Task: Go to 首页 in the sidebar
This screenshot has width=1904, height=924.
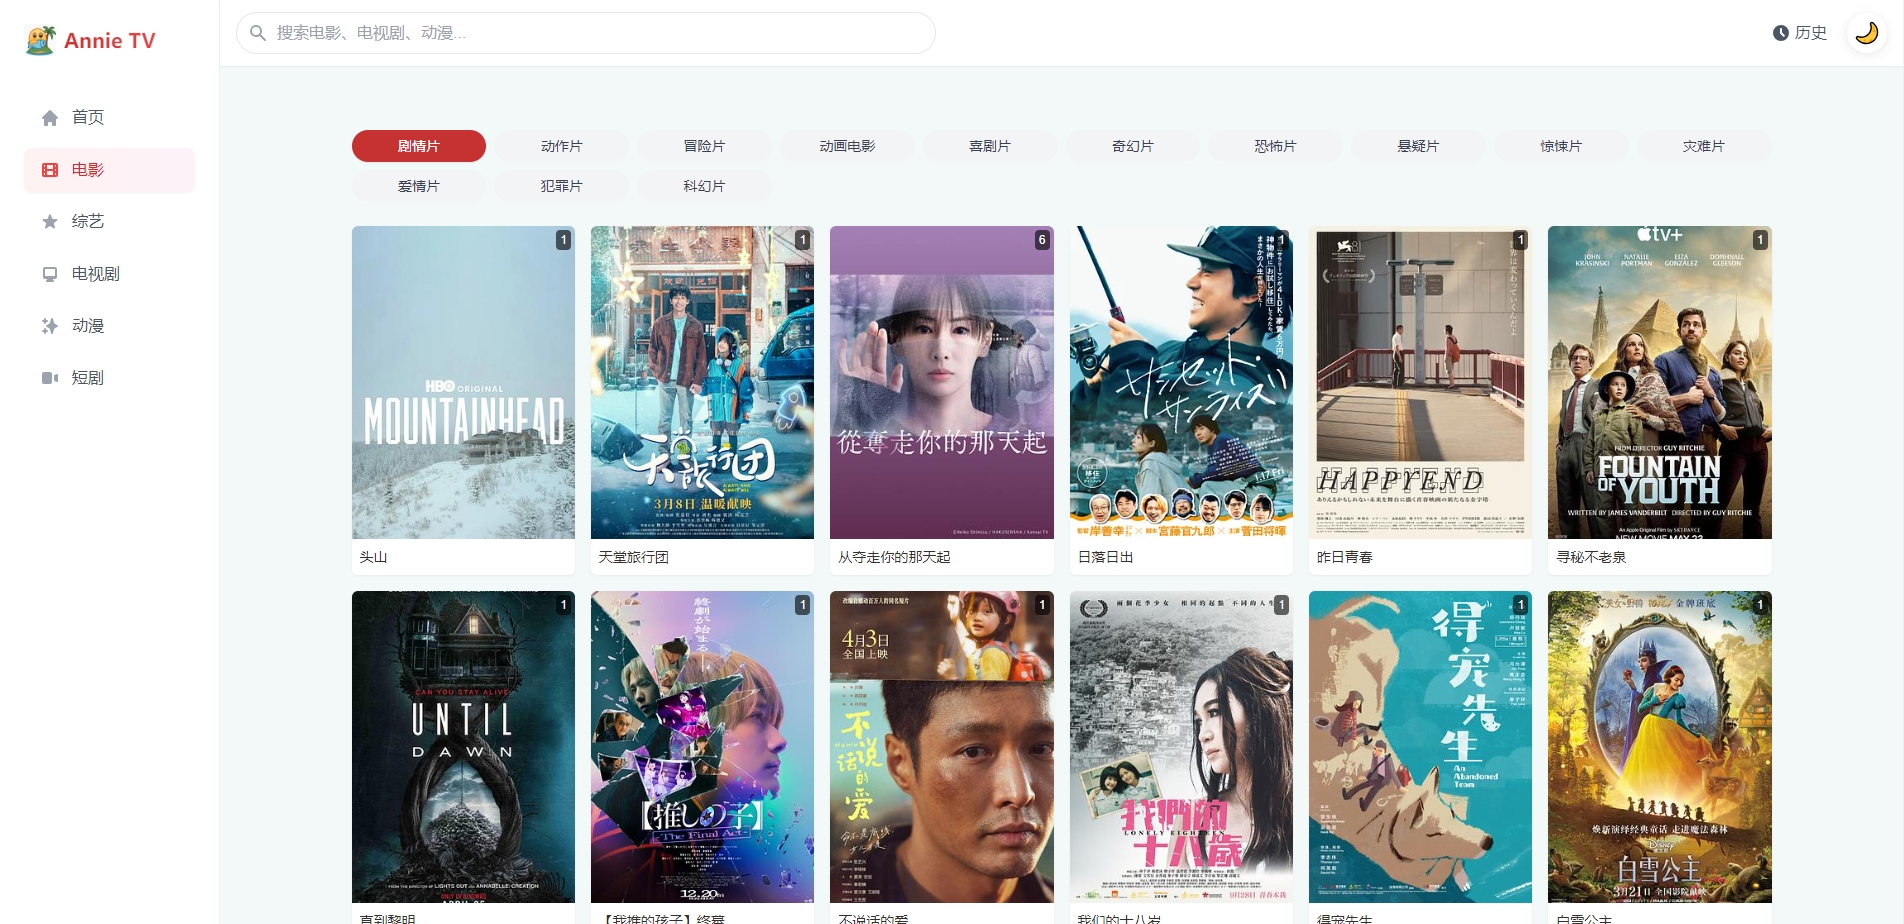Action: click(x=109, y=118)
